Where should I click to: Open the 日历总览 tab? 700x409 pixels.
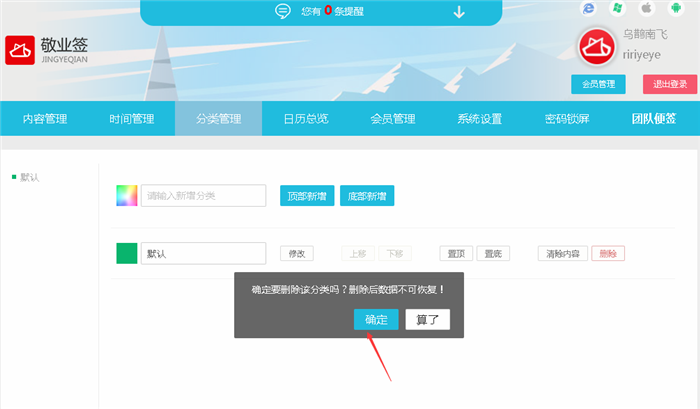[x=305, y=119]
